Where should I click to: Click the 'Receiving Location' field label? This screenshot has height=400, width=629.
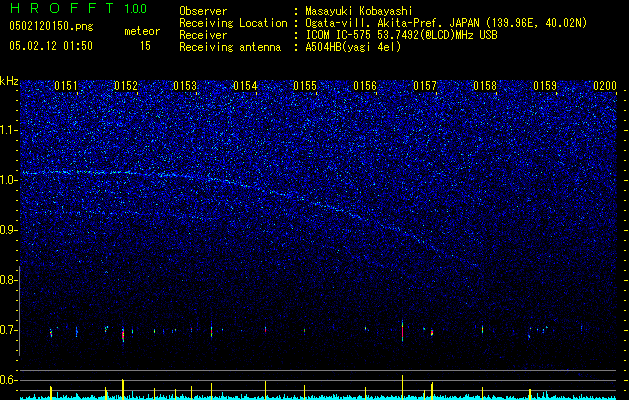coord(233,23)
